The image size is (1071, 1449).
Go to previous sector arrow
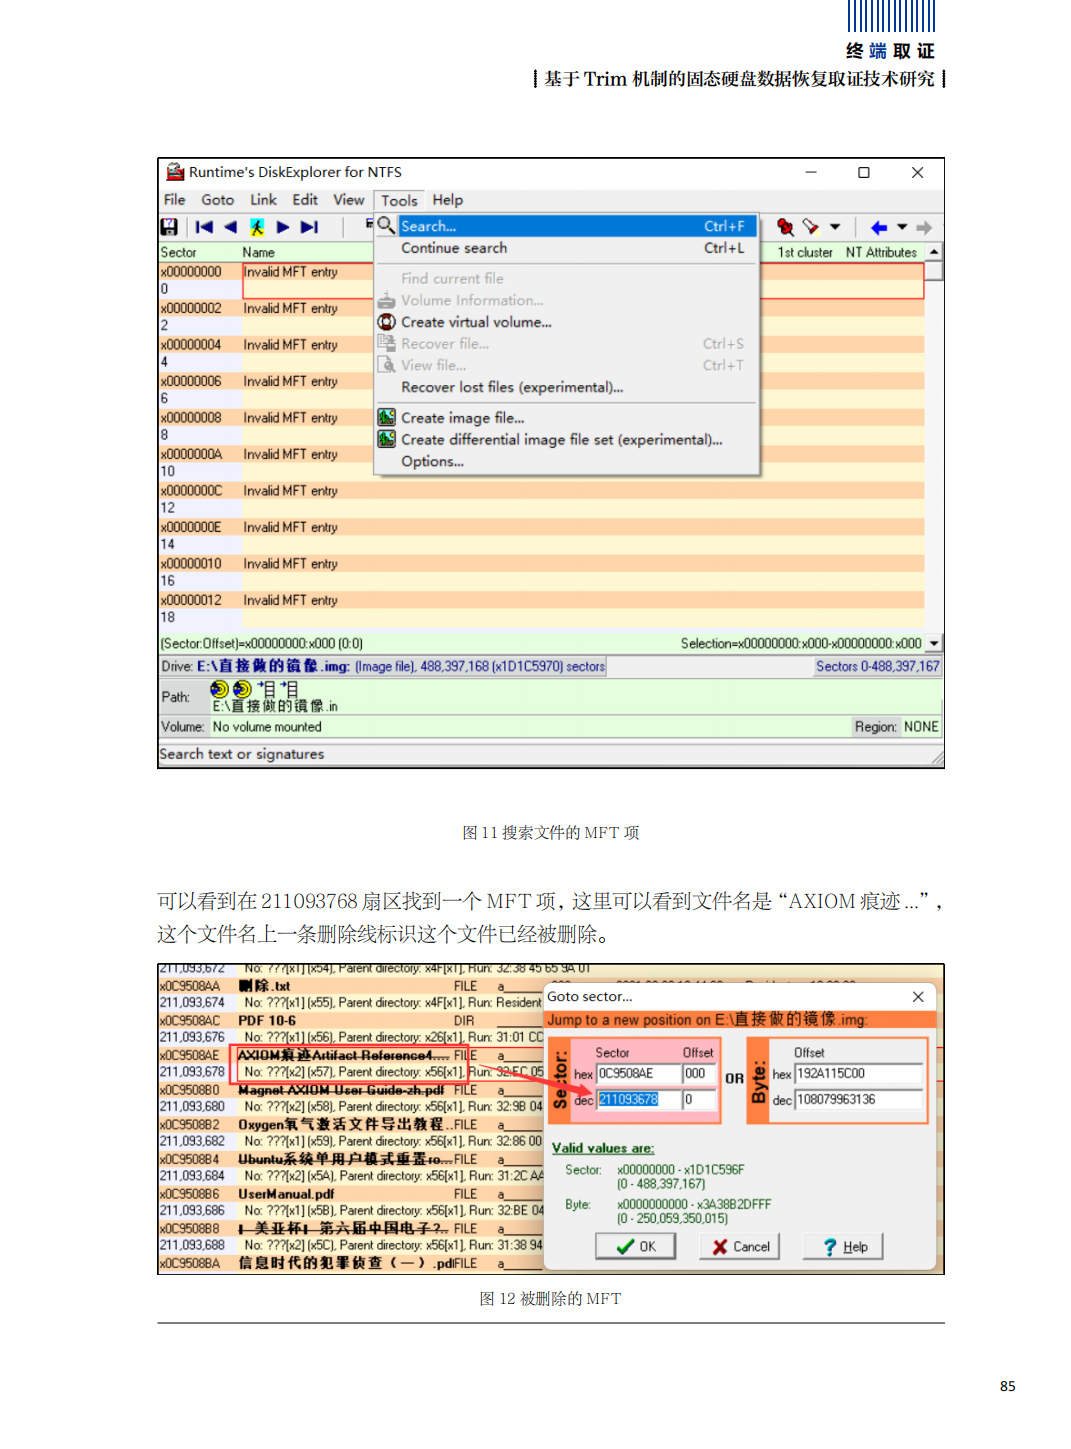(231, 227)
